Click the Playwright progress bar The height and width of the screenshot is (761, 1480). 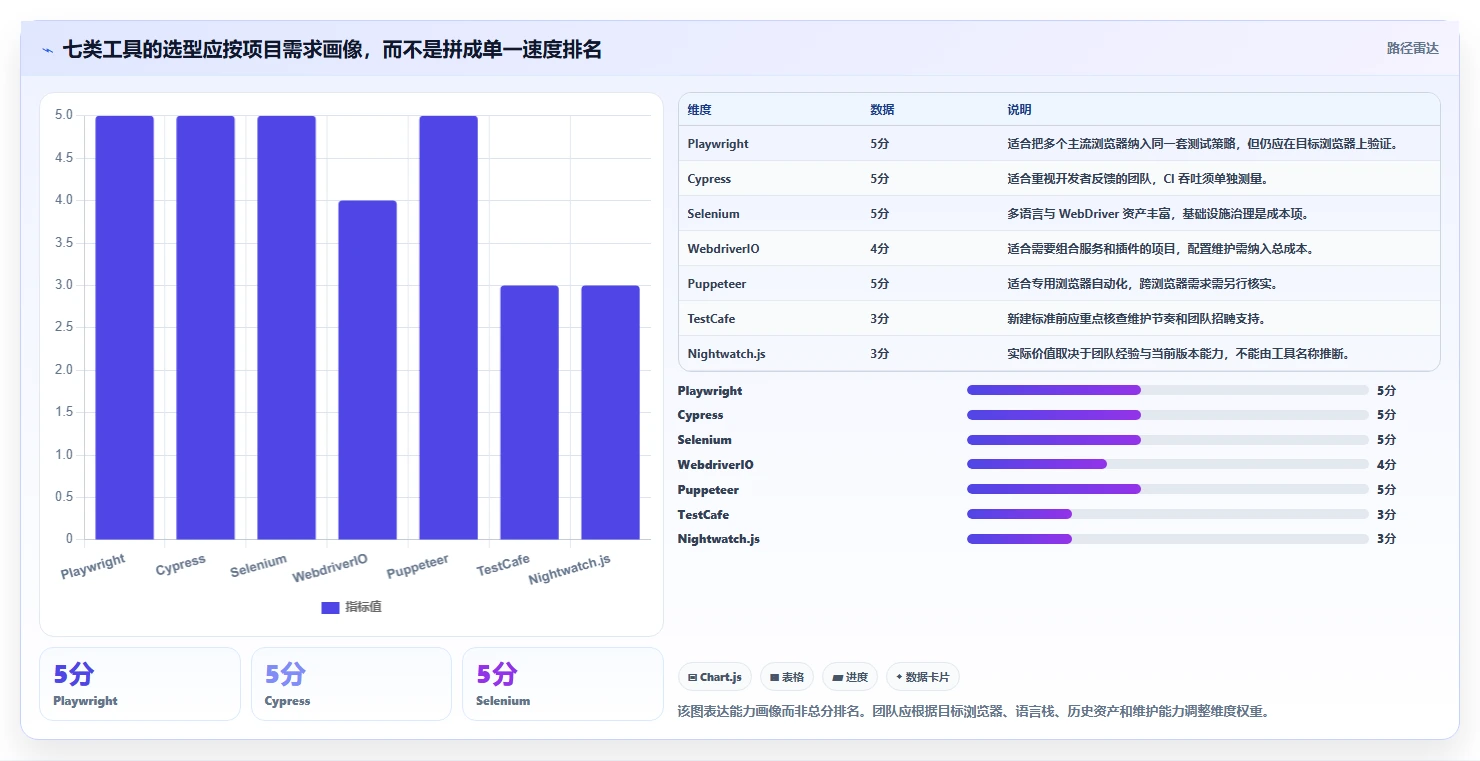[1167, 390]
